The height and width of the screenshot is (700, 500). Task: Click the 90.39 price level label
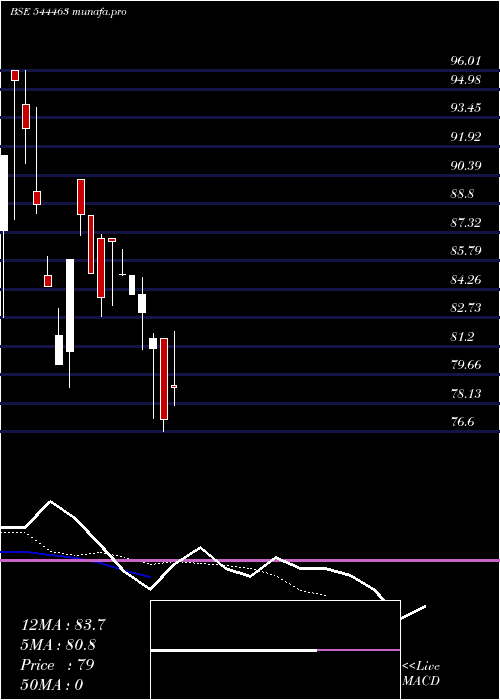click(x=466, y=166)
